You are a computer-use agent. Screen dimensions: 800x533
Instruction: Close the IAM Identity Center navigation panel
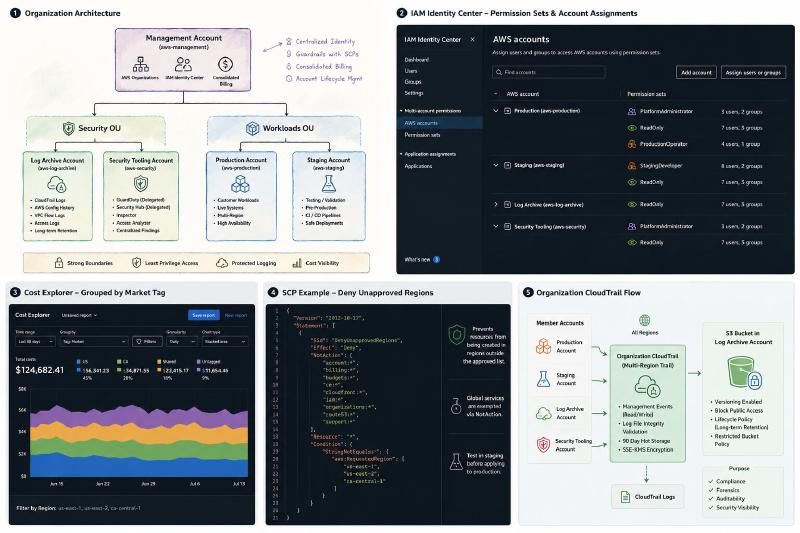pyautogui.click(x=472, y=39)
